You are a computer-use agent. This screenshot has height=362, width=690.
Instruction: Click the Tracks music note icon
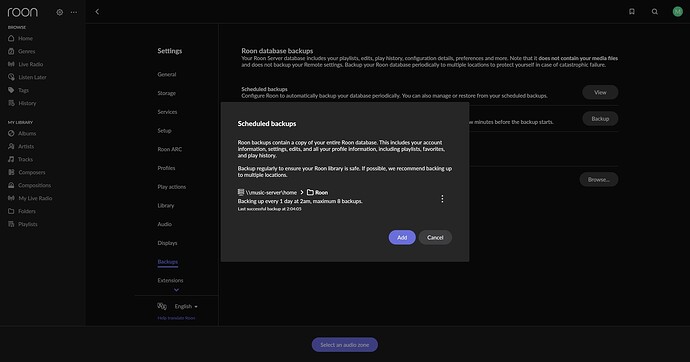11,159
